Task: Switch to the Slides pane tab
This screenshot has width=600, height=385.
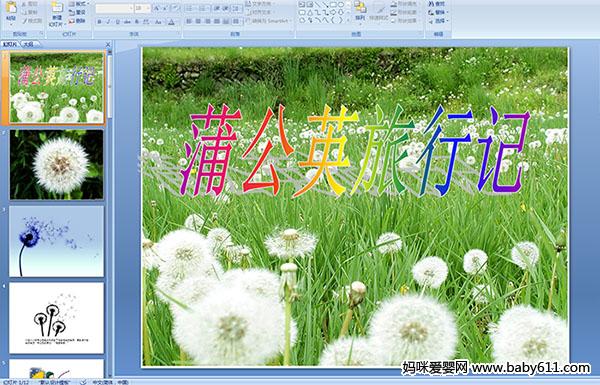Action: pos(10,44)
